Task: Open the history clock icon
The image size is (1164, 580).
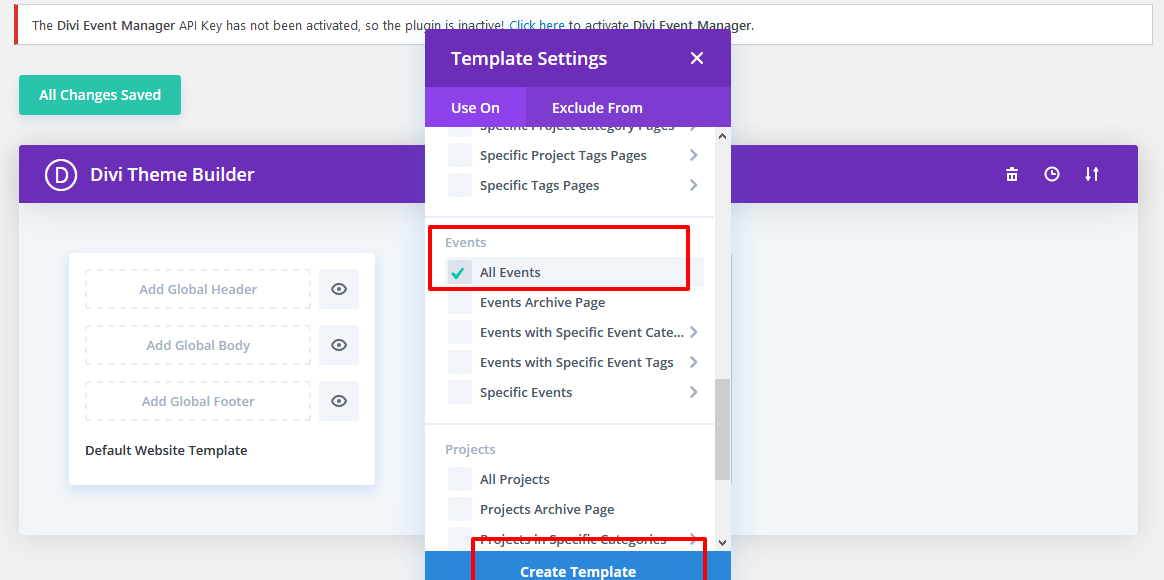Action: pos(1052,175)
